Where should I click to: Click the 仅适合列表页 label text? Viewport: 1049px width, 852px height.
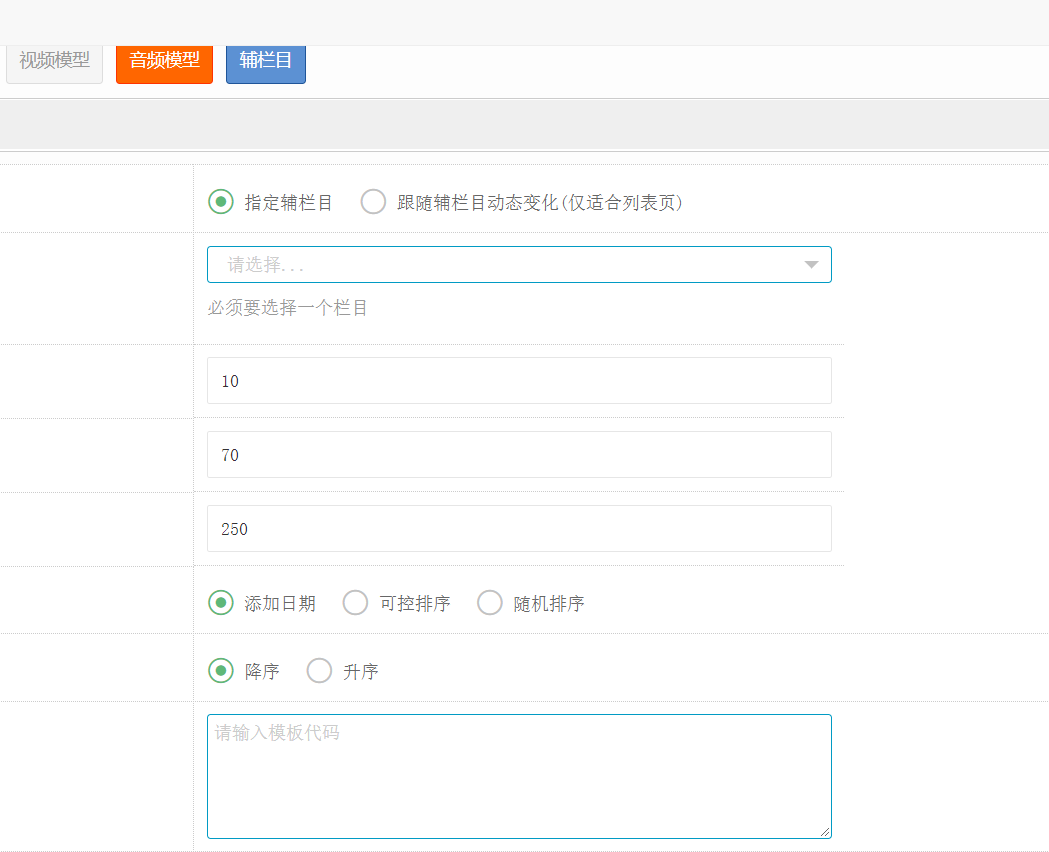(x=620, y=203)
